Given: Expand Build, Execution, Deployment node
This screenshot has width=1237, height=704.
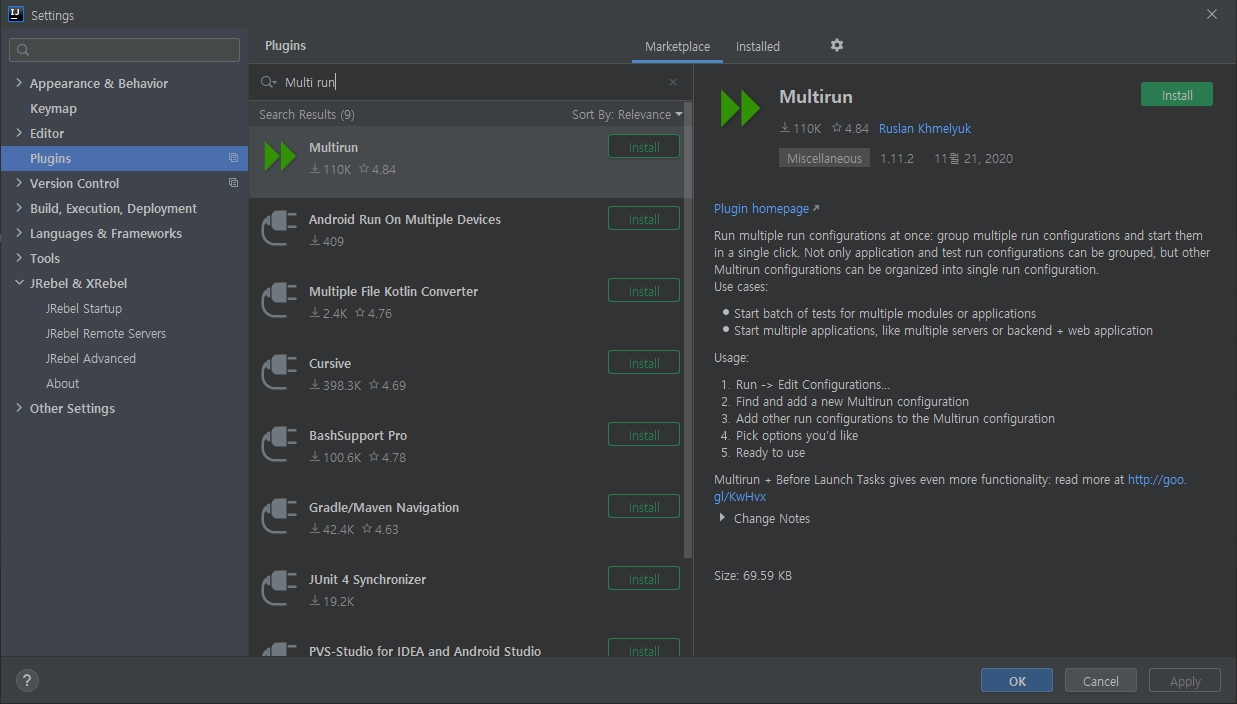Looking at the screenshot, I should click(x=19, y=208).
